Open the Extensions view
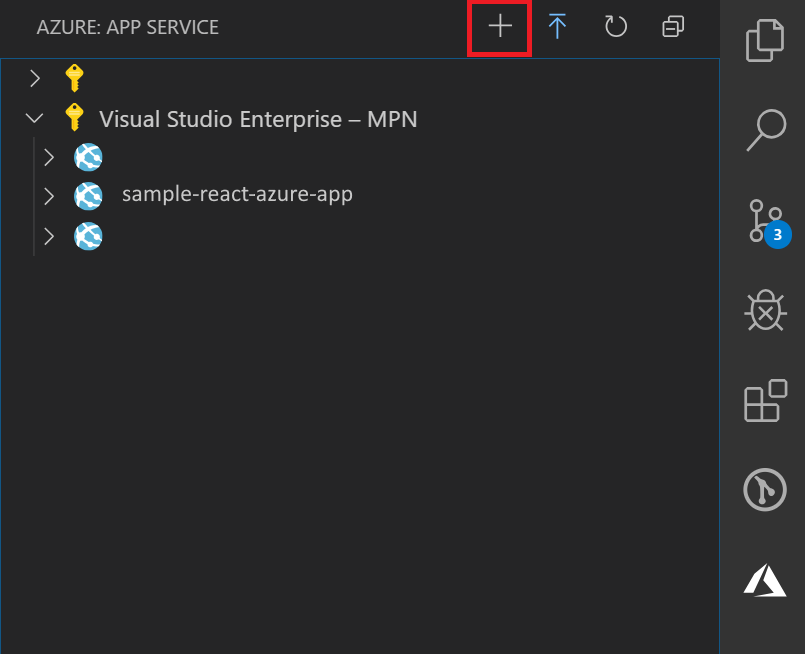 pyautogui.click(x=765, y=401)
